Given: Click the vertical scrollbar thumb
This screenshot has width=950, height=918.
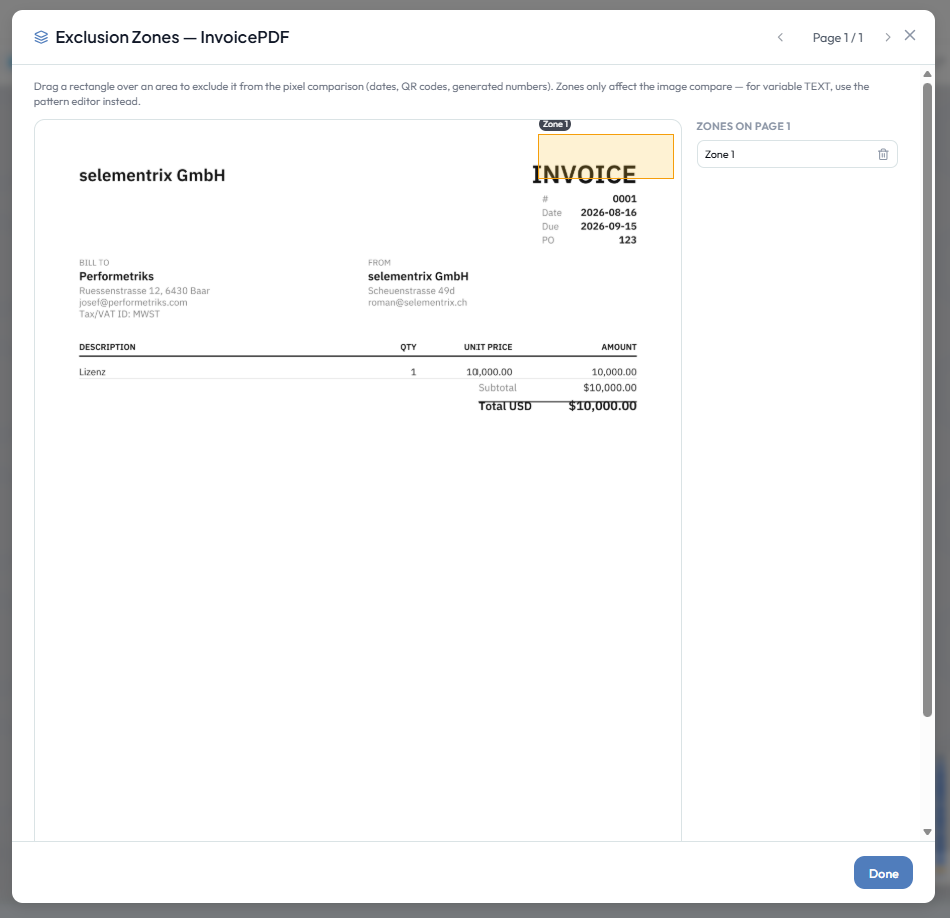Looking at the screenshot, I should click(927, 400).
